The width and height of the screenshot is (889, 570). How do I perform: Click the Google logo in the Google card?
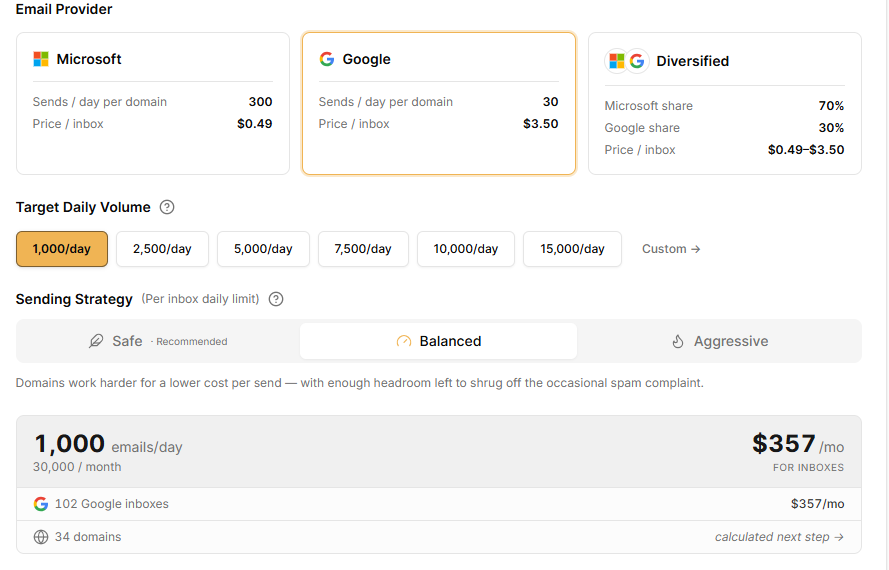pos(327,59)
